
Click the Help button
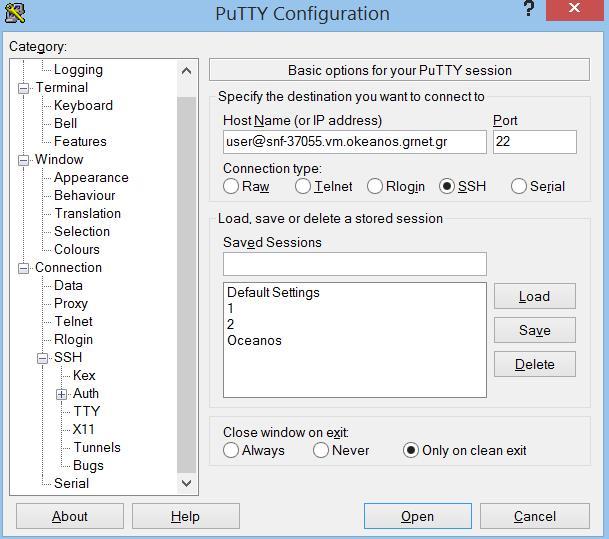[186, 516]
